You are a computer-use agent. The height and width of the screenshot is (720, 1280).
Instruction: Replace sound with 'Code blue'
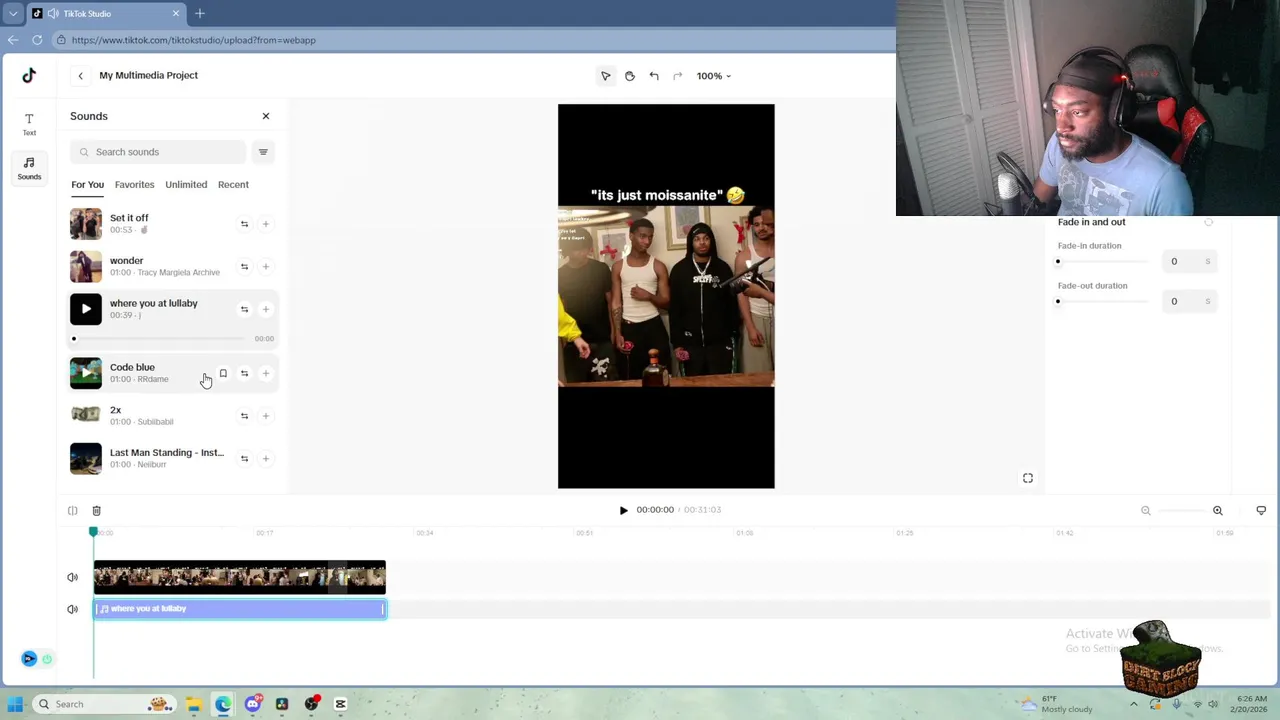244,373
